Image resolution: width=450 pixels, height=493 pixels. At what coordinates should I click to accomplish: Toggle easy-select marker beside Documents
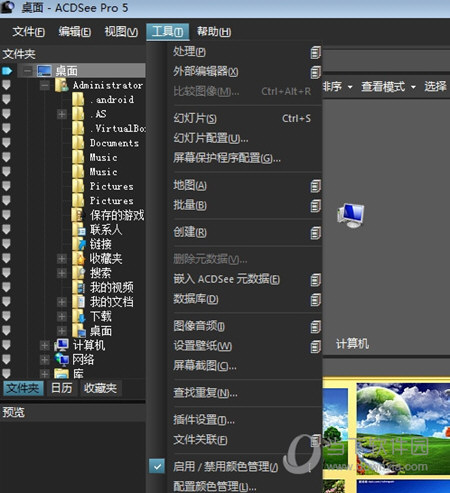[x=6, y=143]
